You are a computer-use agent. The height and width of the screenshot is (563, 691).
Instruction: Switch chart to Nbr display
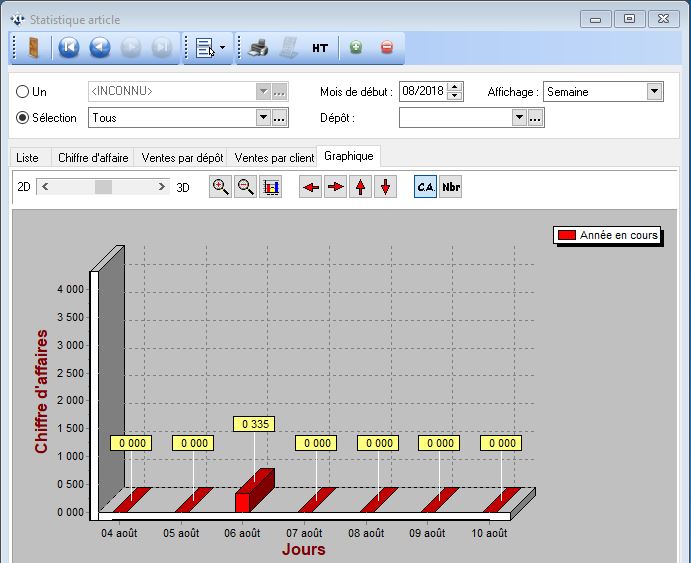coord(451,187)
